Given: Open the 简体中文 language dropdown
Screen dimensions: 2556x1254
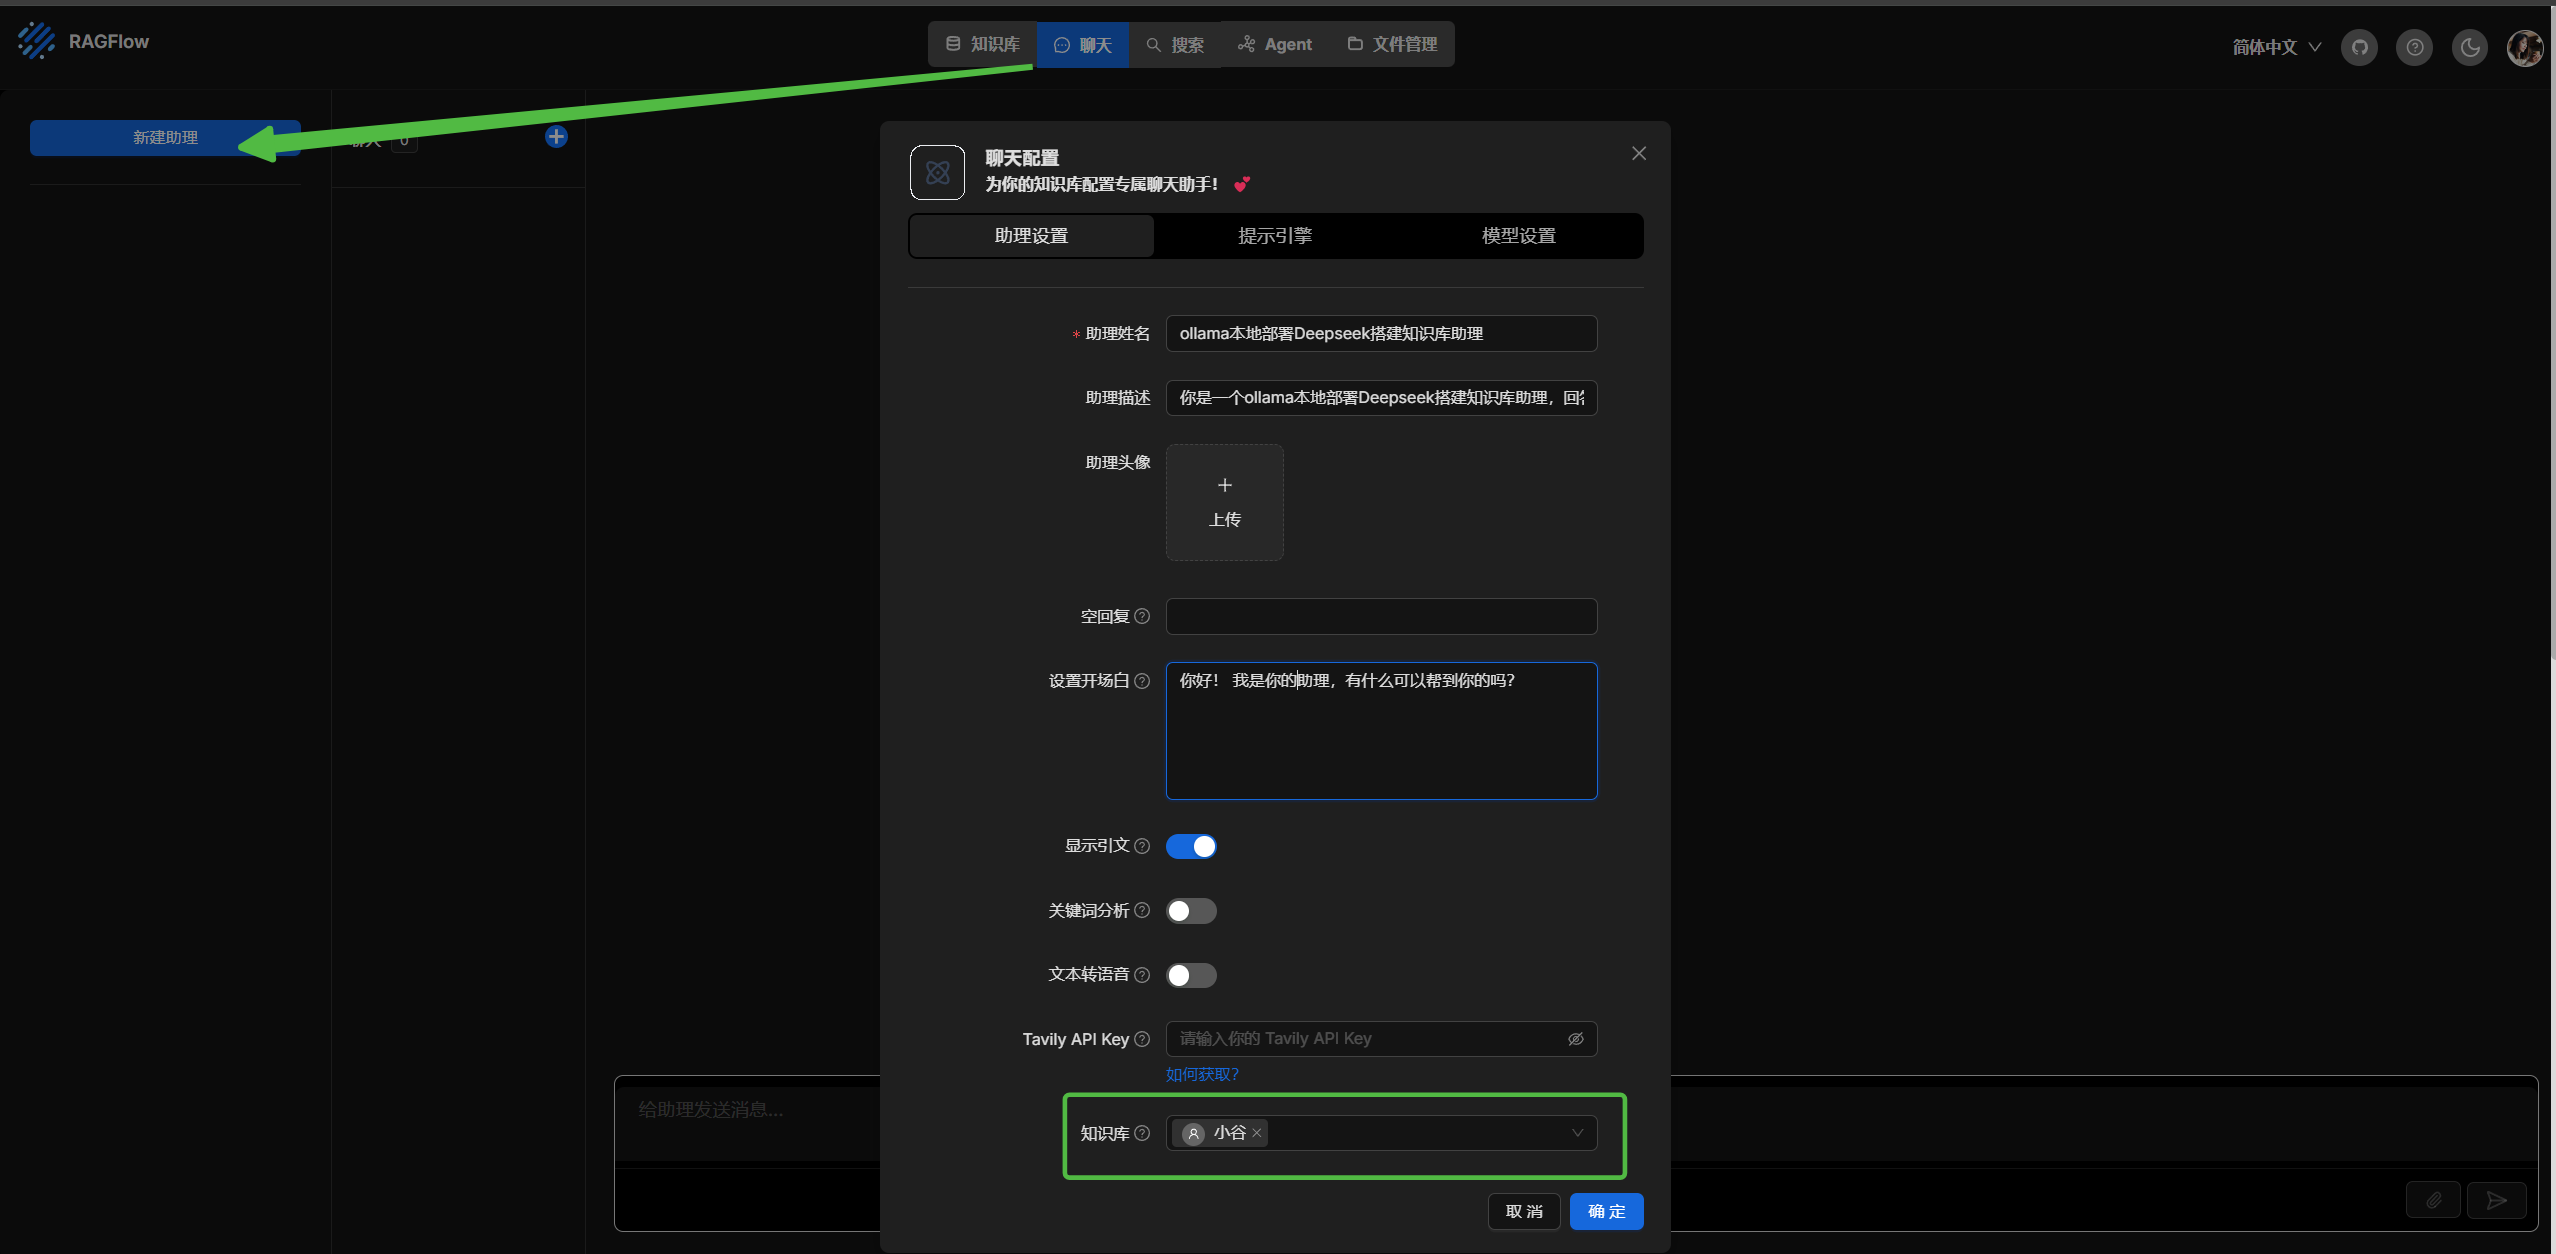Looking at the screenshot, I should click(x=2276, y=47).
